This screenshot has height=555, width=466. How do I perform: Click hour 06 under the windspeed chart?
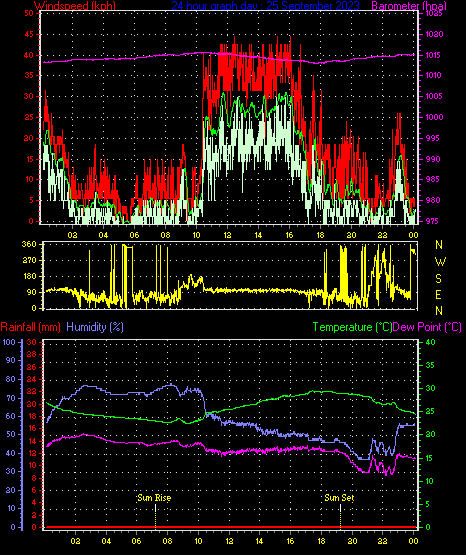click(x=134, y=235)
